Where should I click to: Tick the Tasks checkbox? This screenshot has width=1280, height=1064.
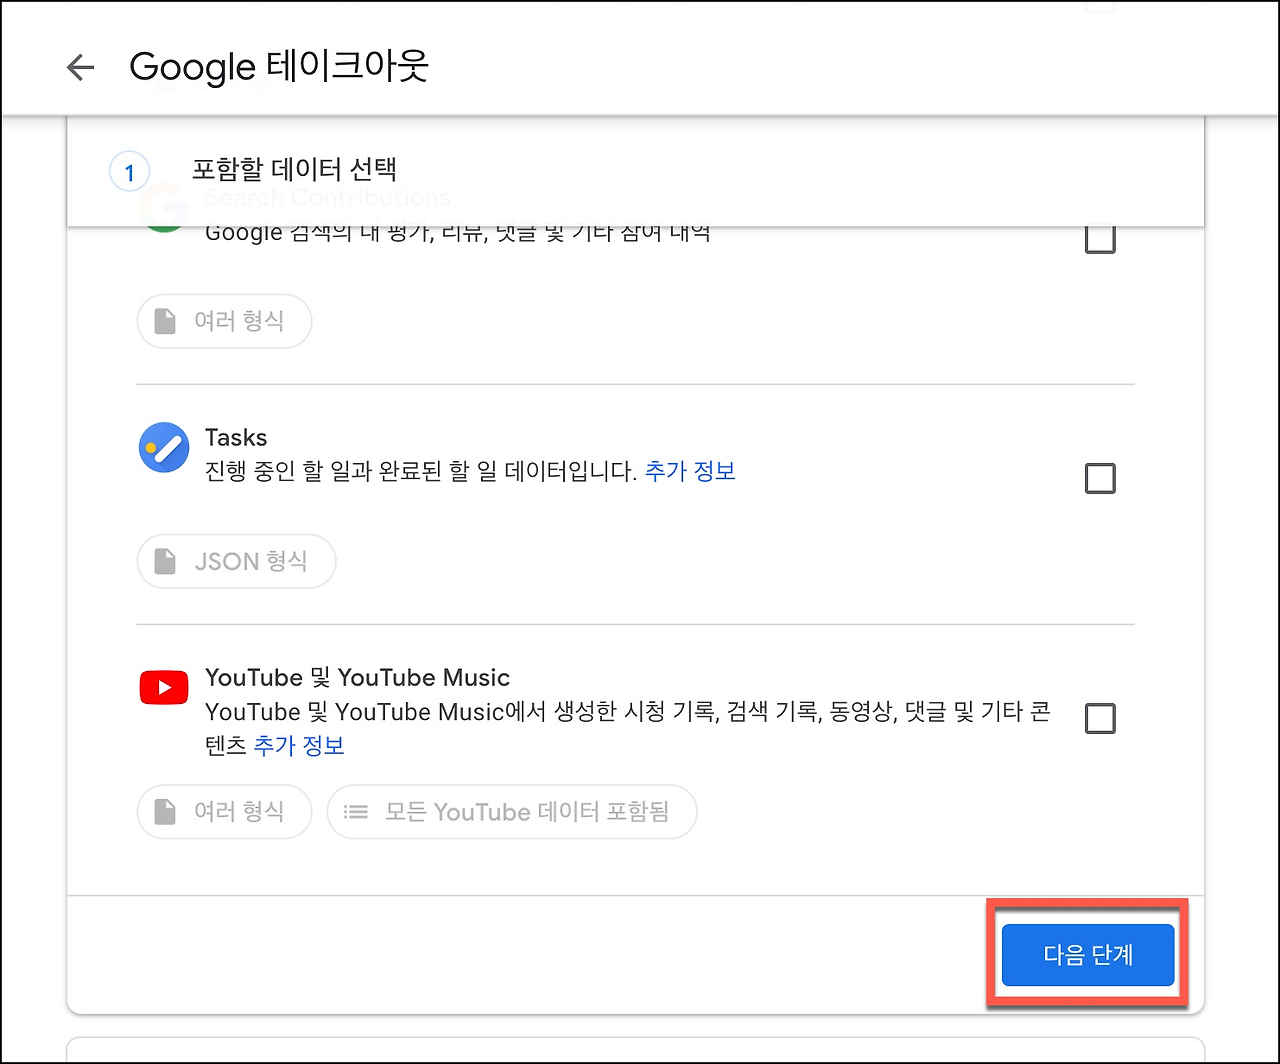click(1100, 479)
